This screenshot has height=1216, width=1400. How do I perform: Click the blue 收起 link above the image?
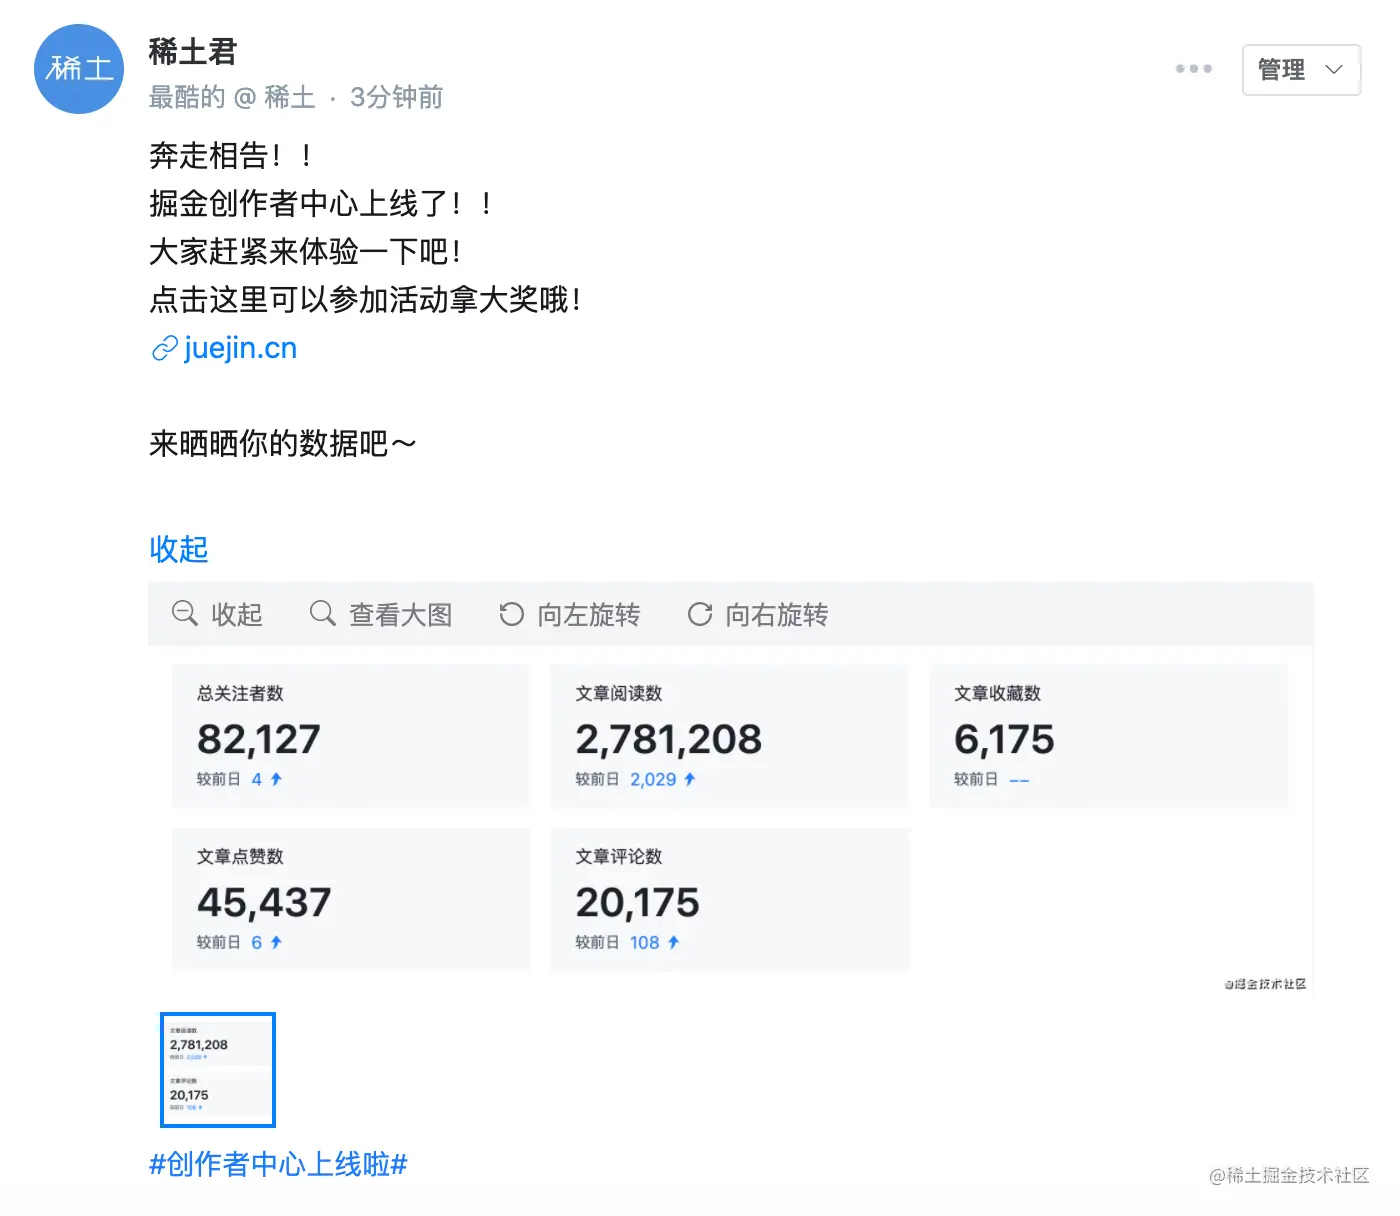click(179, 549)
